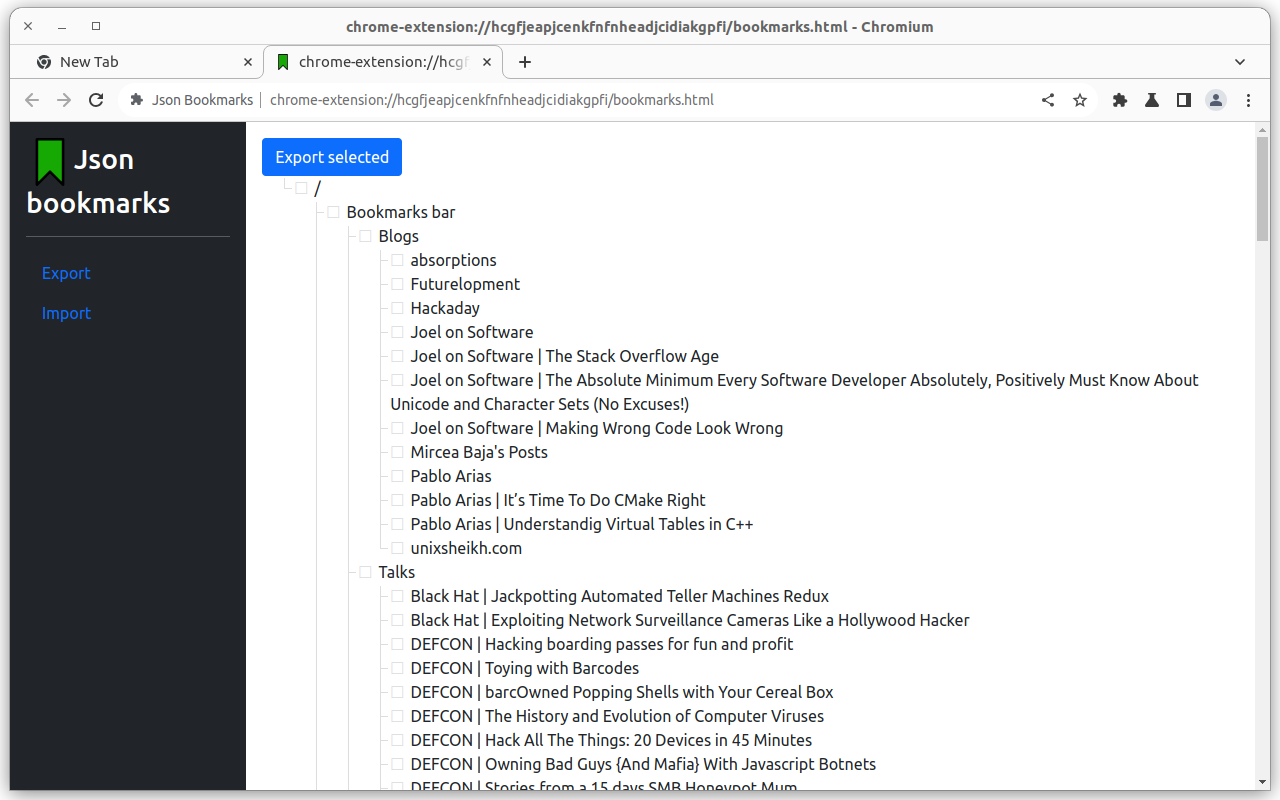Open the Import link in the sidebar
This screenshot has width=1280, height=800.
click(66, 313)
